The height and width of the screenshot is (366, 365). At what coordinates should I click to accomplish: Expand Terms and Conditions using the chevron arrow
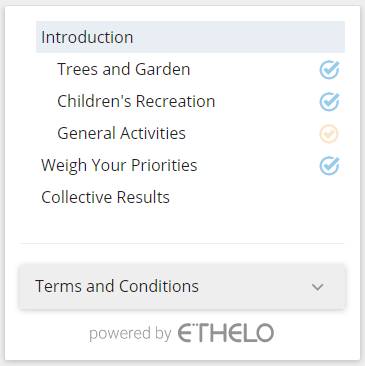click(317, 287)
